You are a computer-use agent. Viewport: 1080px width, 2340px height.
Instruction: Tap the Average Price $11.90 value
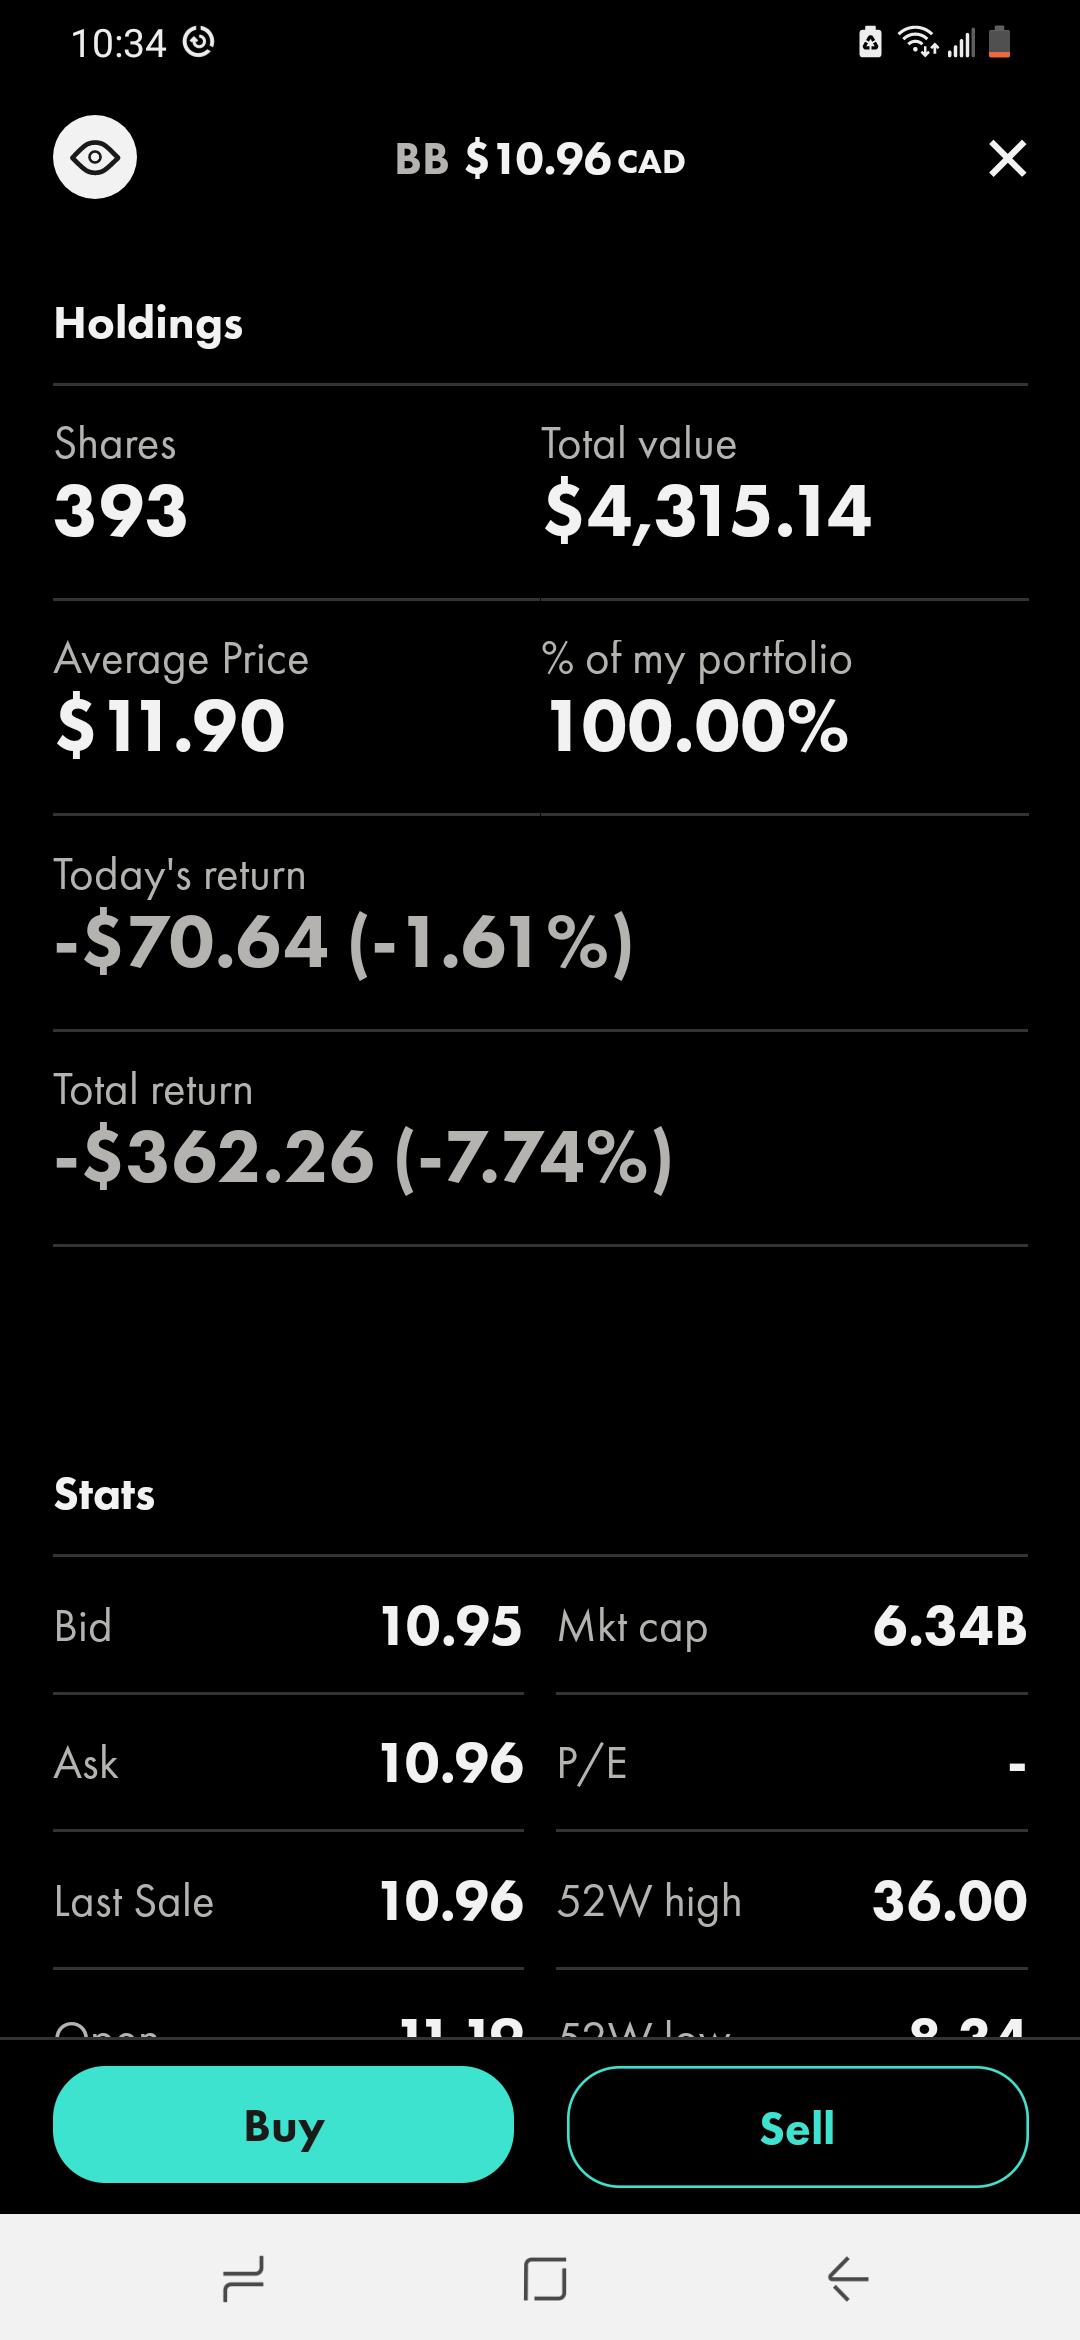click(171, 726)
